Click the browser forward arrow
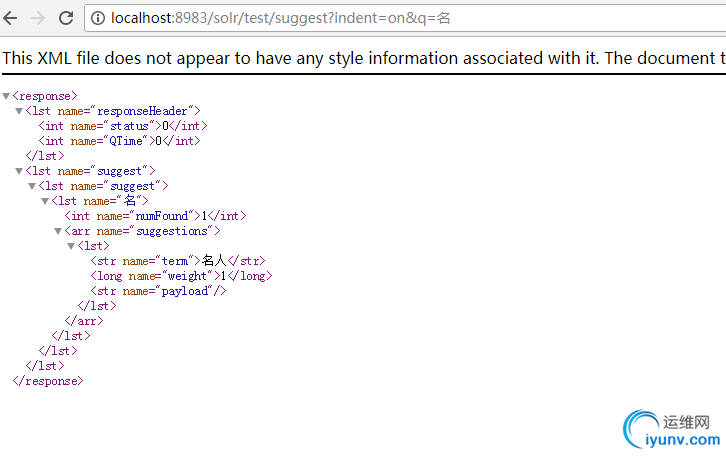 [38, 18]
